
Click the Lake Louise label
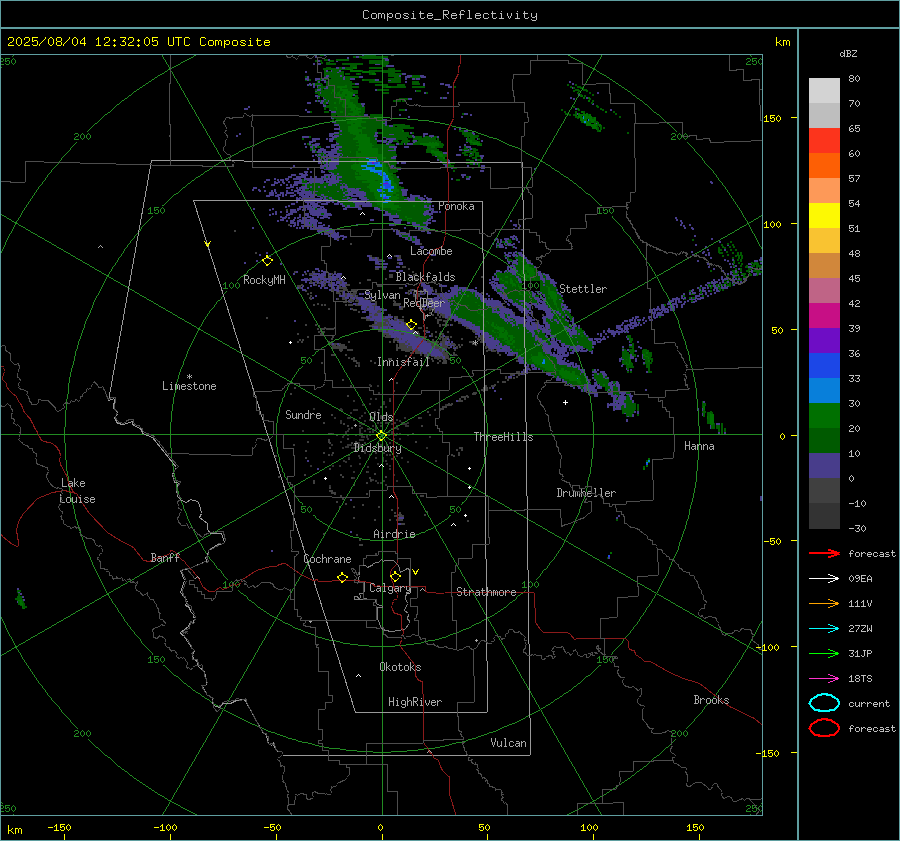click(x=77, y=491)
